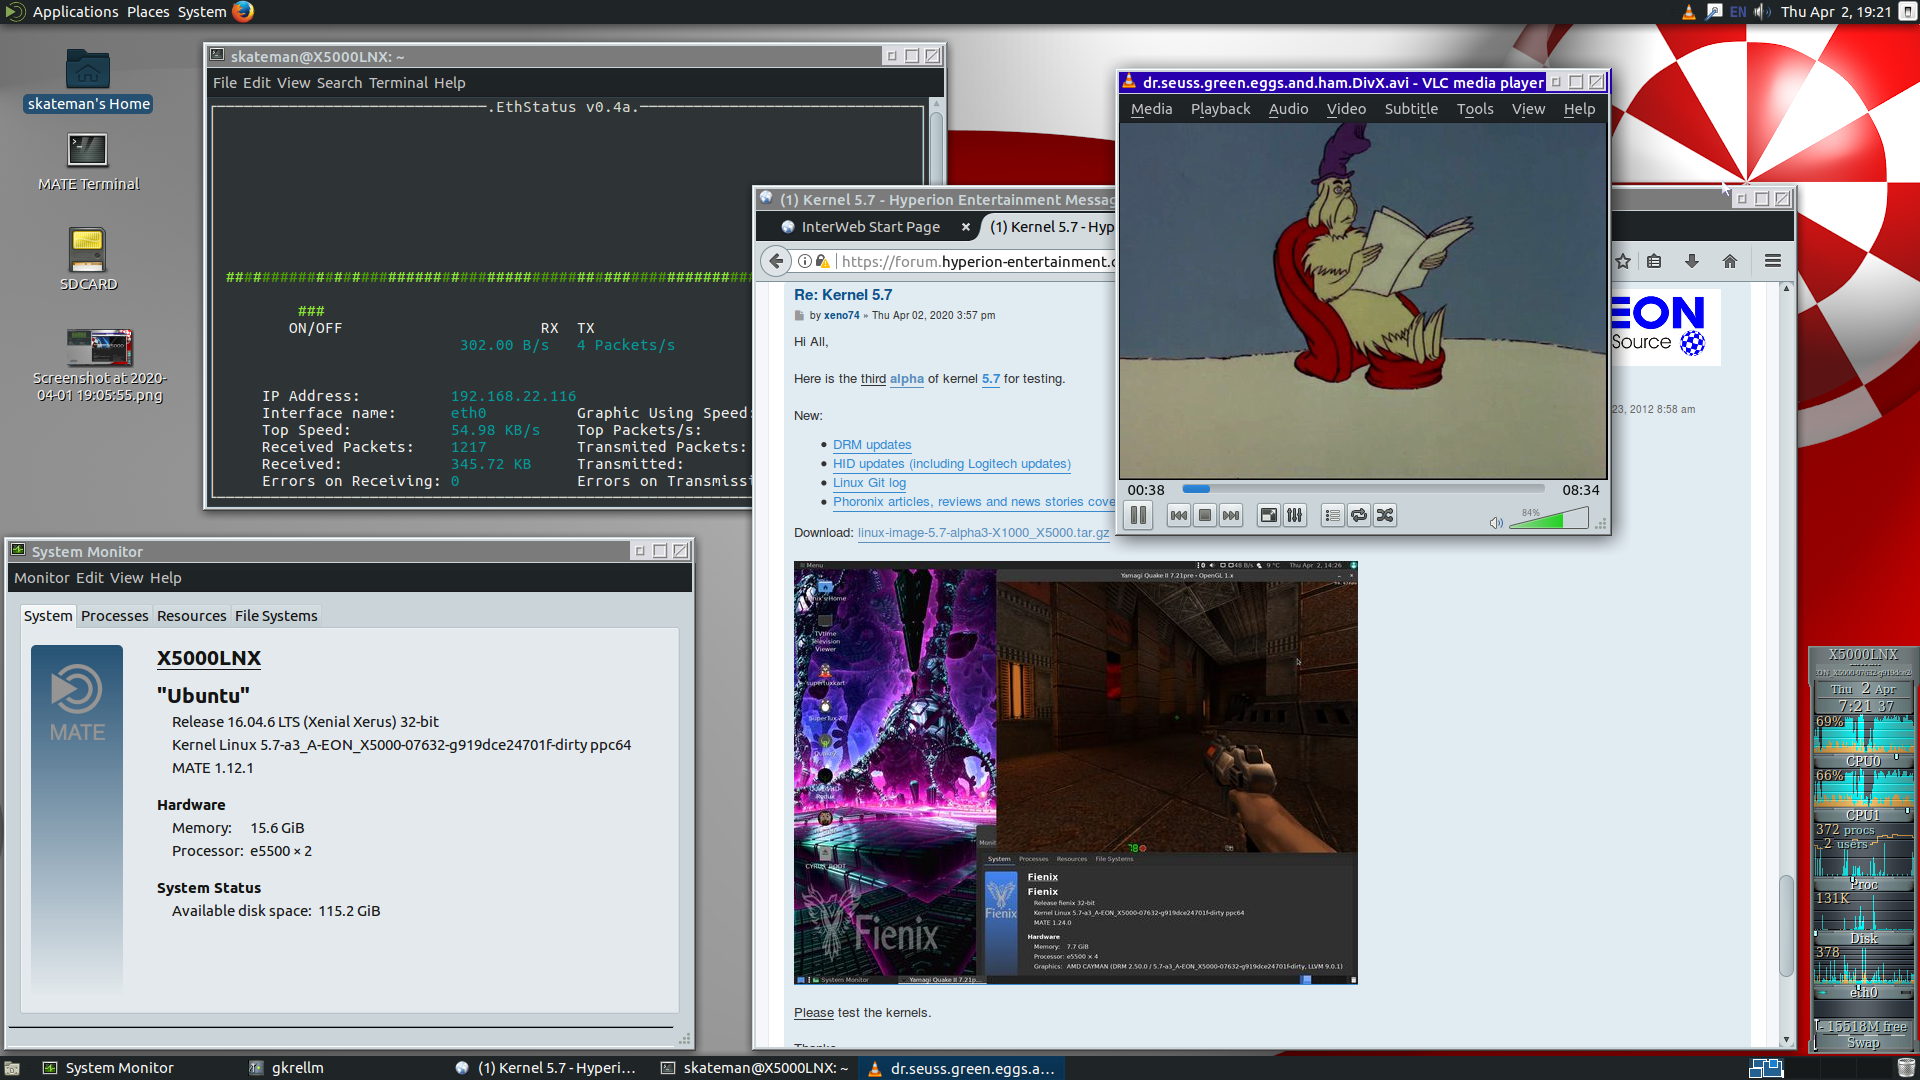Select Screenshot png file on desktop
The height and width of the screenshot is (1080, 1920).
click(99, 366)
